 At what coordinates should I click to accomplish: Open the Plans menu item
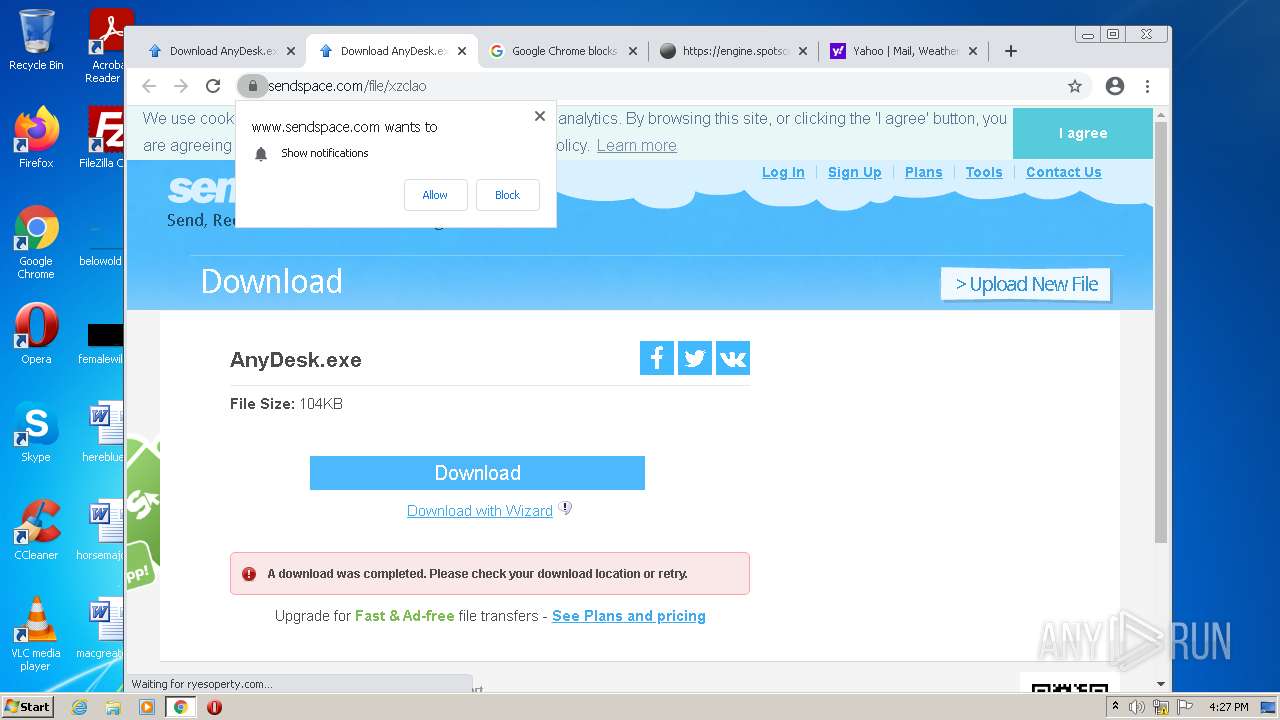[923, 172]
